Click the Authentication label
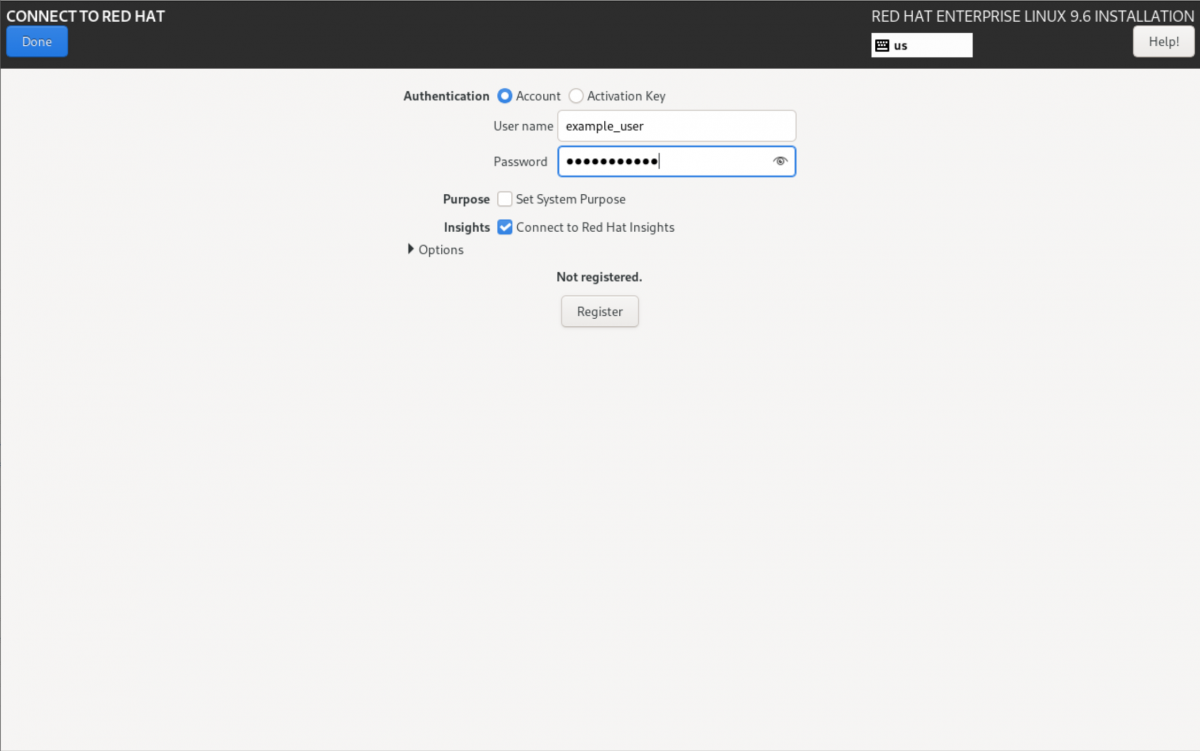 pyautogui.click(x=446, y=96)
